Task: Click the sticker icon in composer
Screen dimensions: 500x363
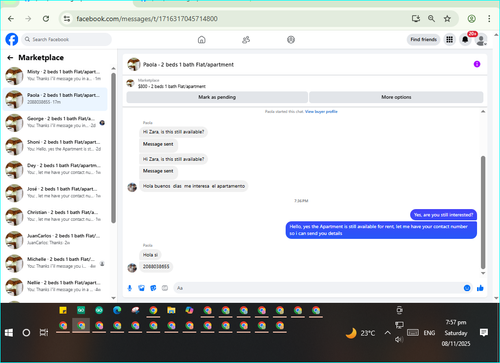Action: [153, 288]
